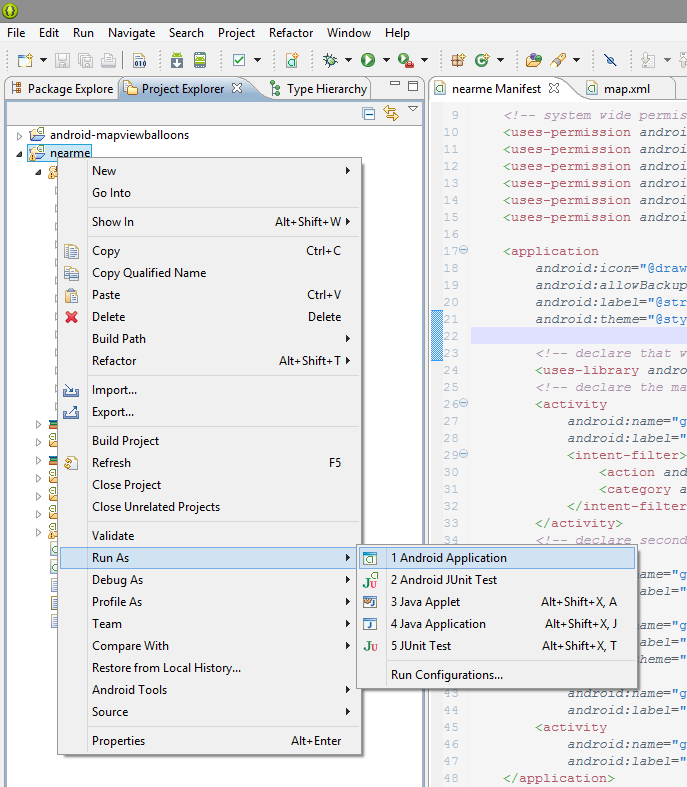
Task: Open the Android Virtual Device Manager icon
Action: click(200, 60)
